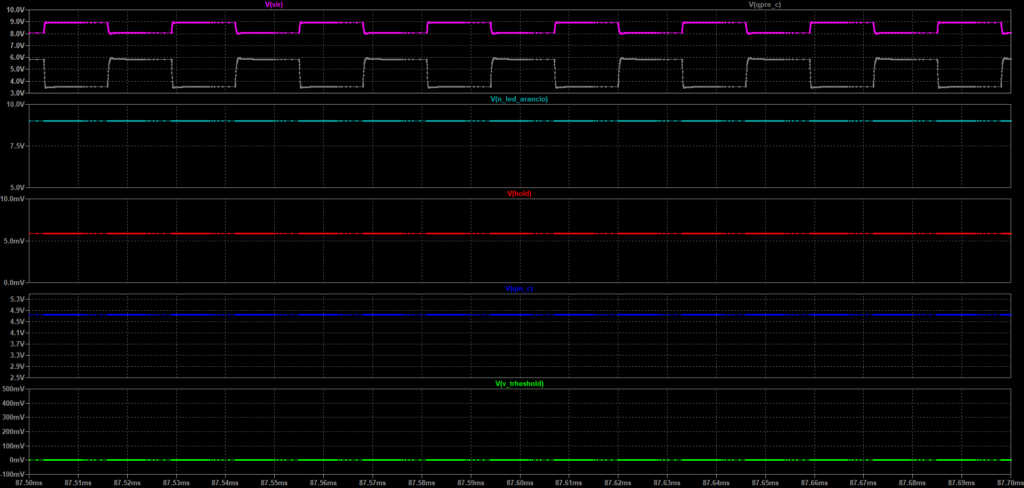Click the 9.0V vertical axis label
The width and height of the screenshot is (1024, 488).
click(16, 22)
